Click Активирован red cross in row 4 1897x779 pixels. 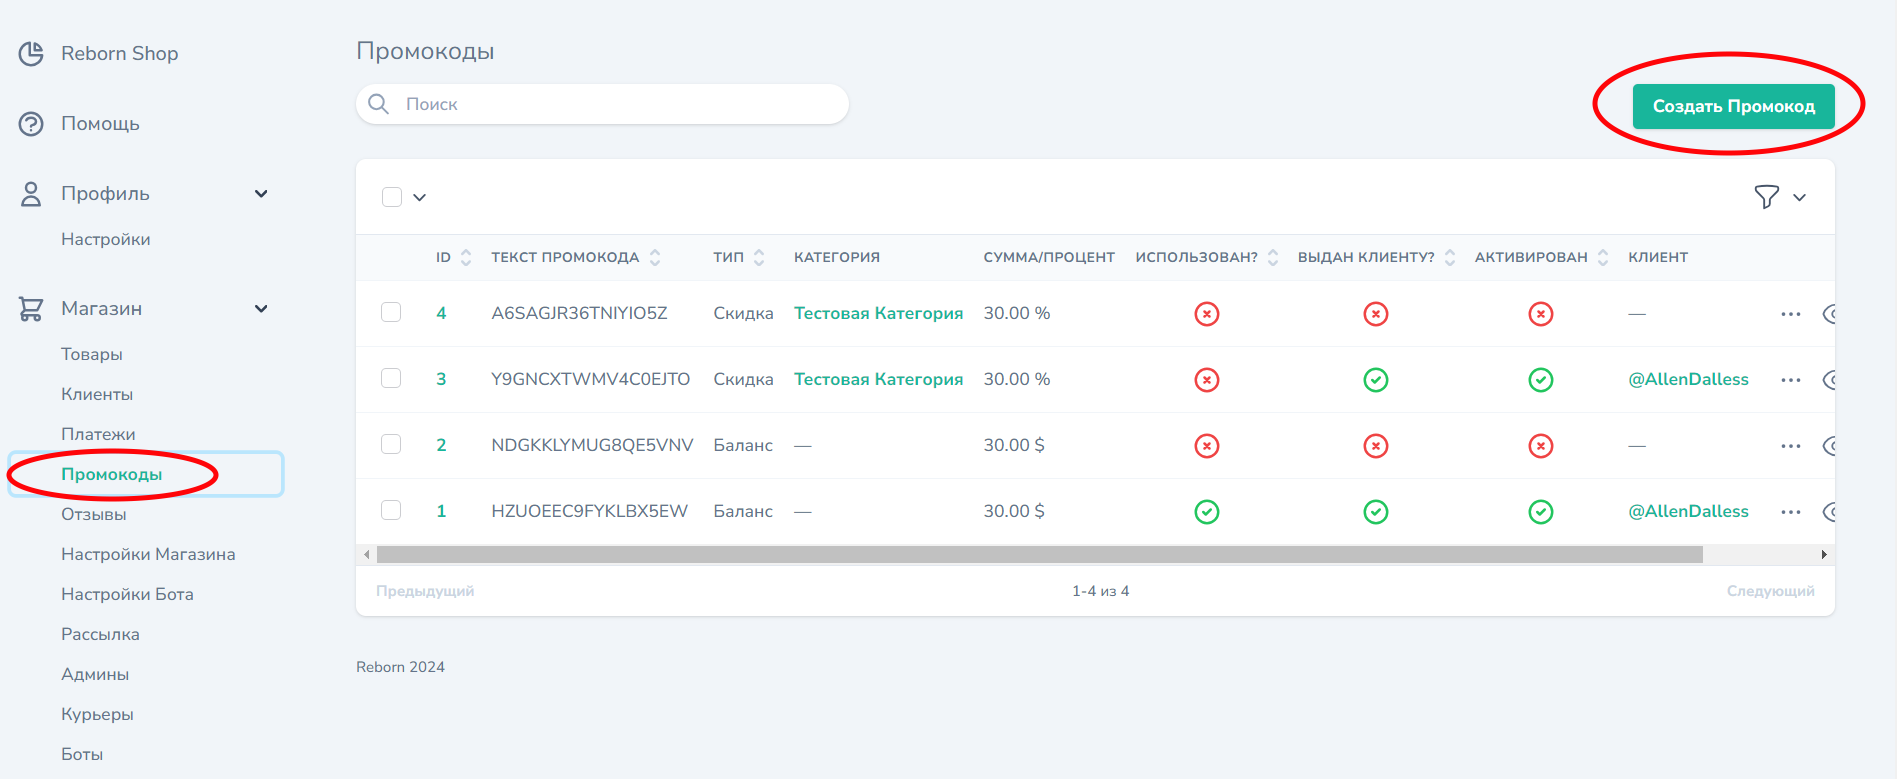click(1541, 314)
